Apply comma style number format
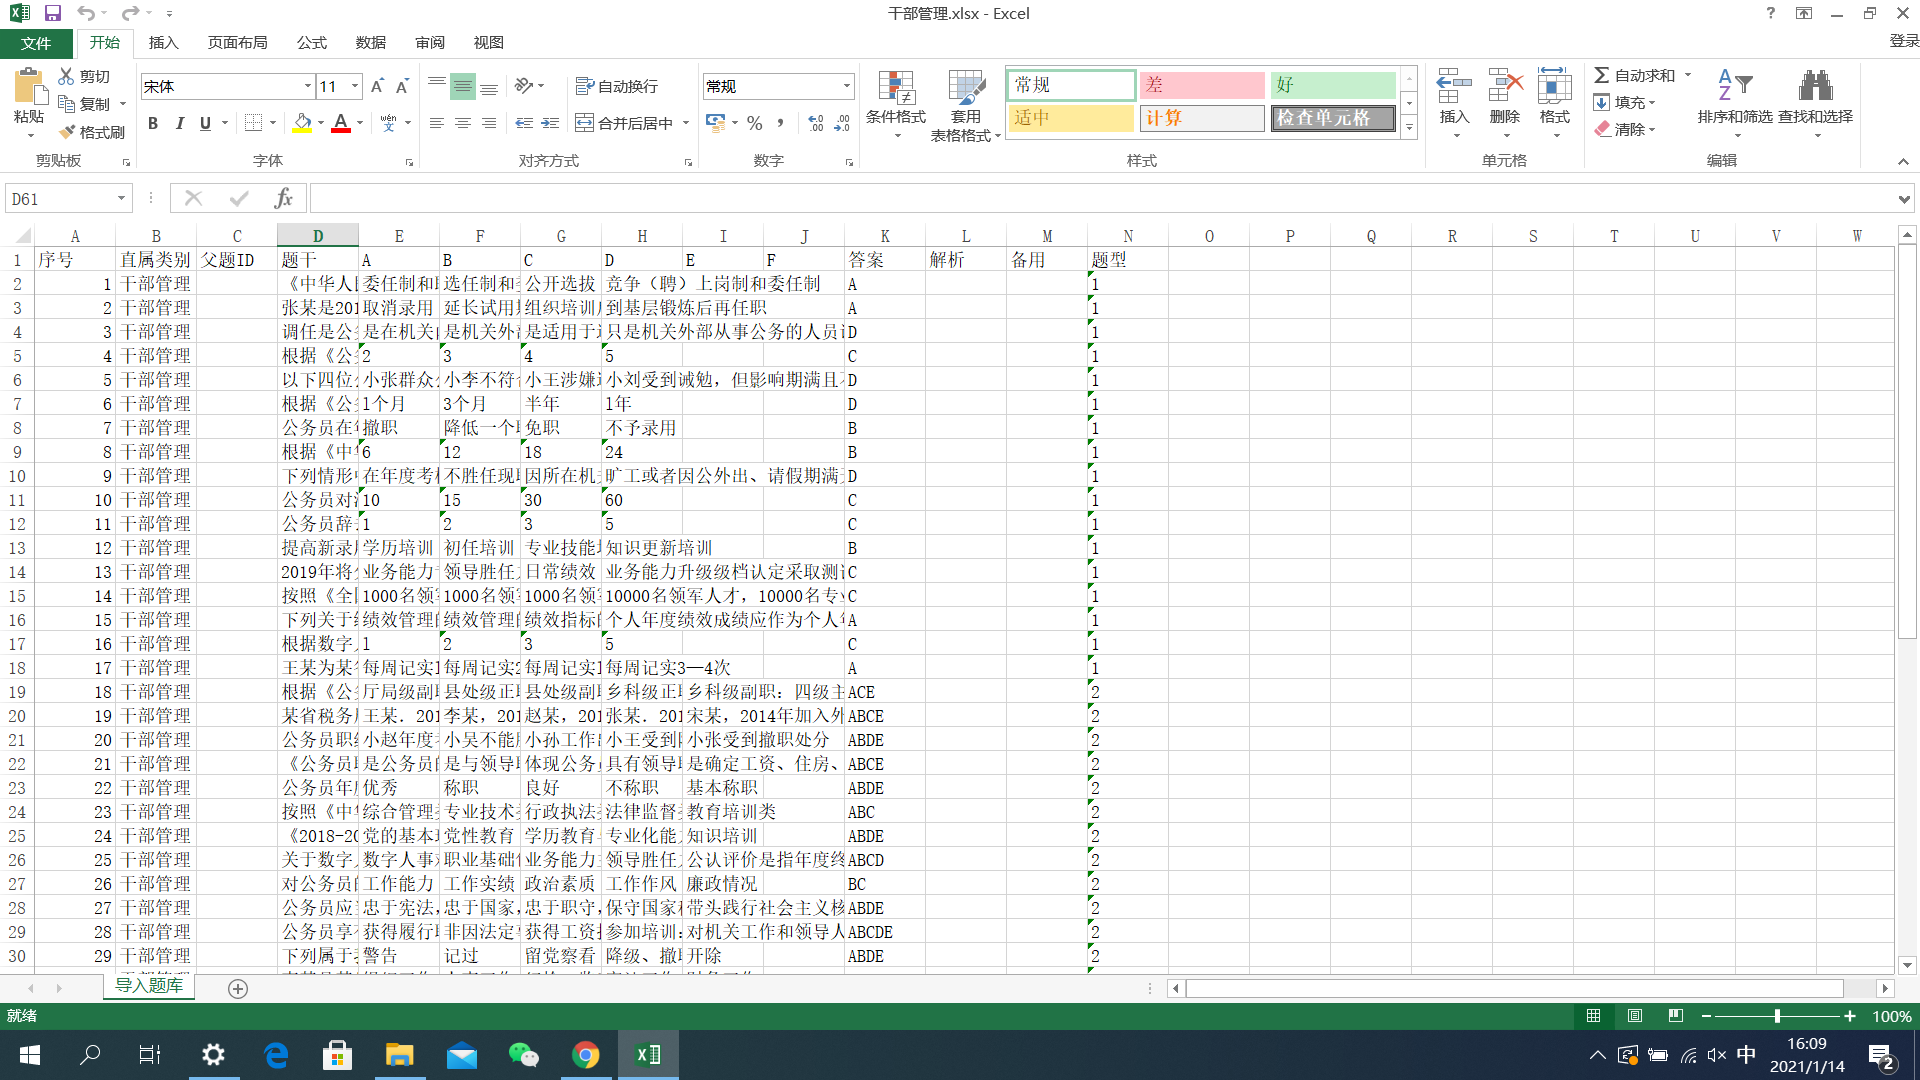Viewport: 1920px width, 1080px height. point(781,123)
